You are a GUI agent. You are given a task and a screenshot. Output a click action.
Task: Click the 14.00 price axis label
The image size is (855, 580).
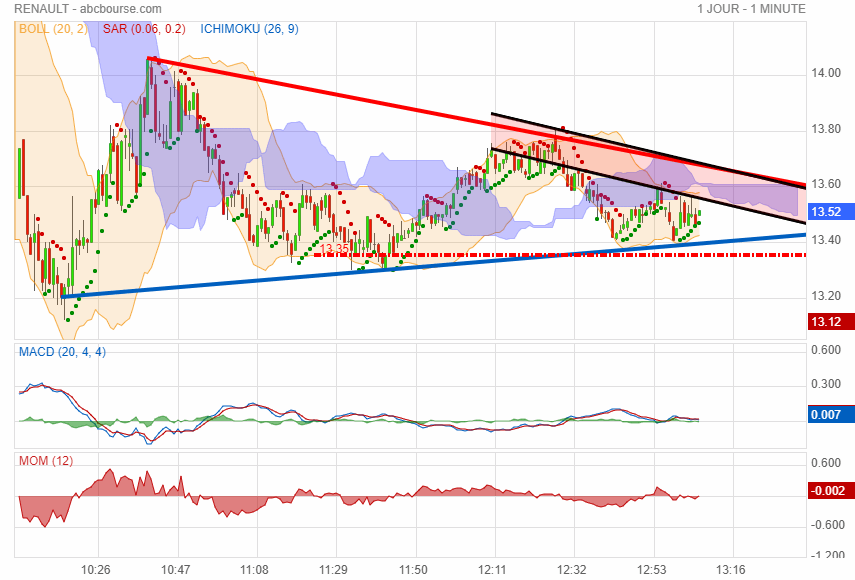click(x=826, y=73)
